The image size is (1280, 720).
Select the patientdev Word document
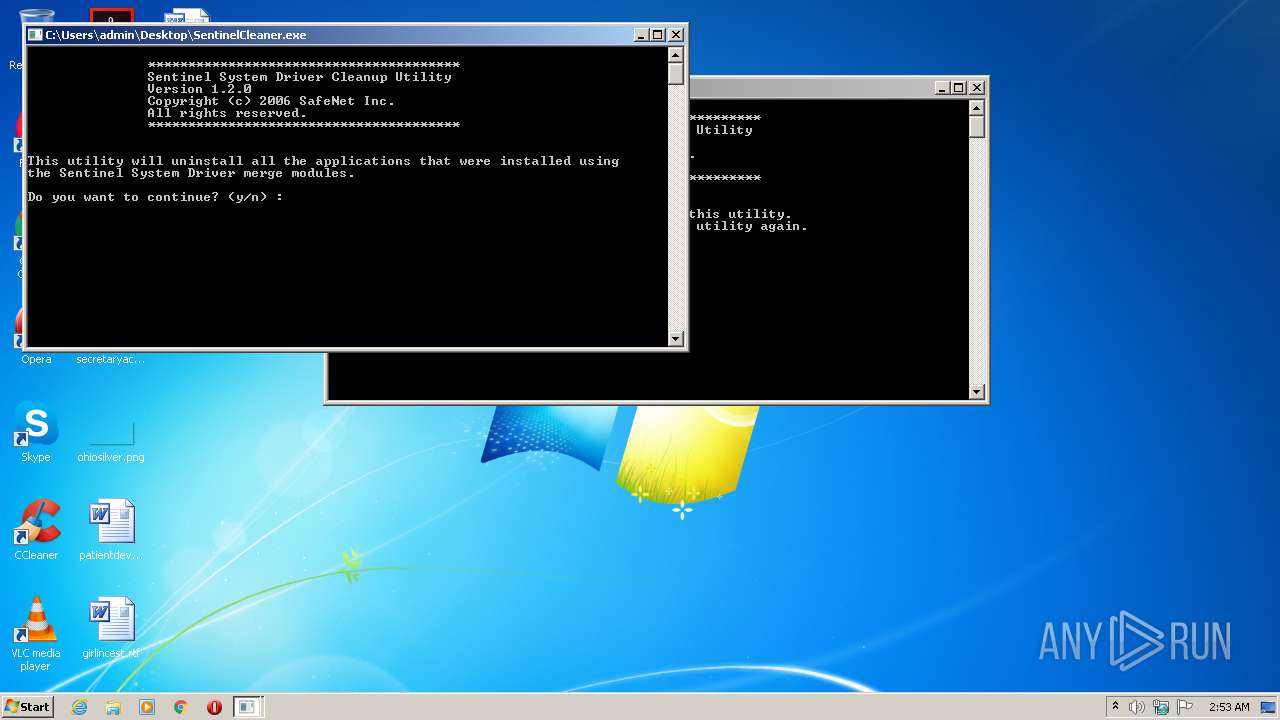111,530
